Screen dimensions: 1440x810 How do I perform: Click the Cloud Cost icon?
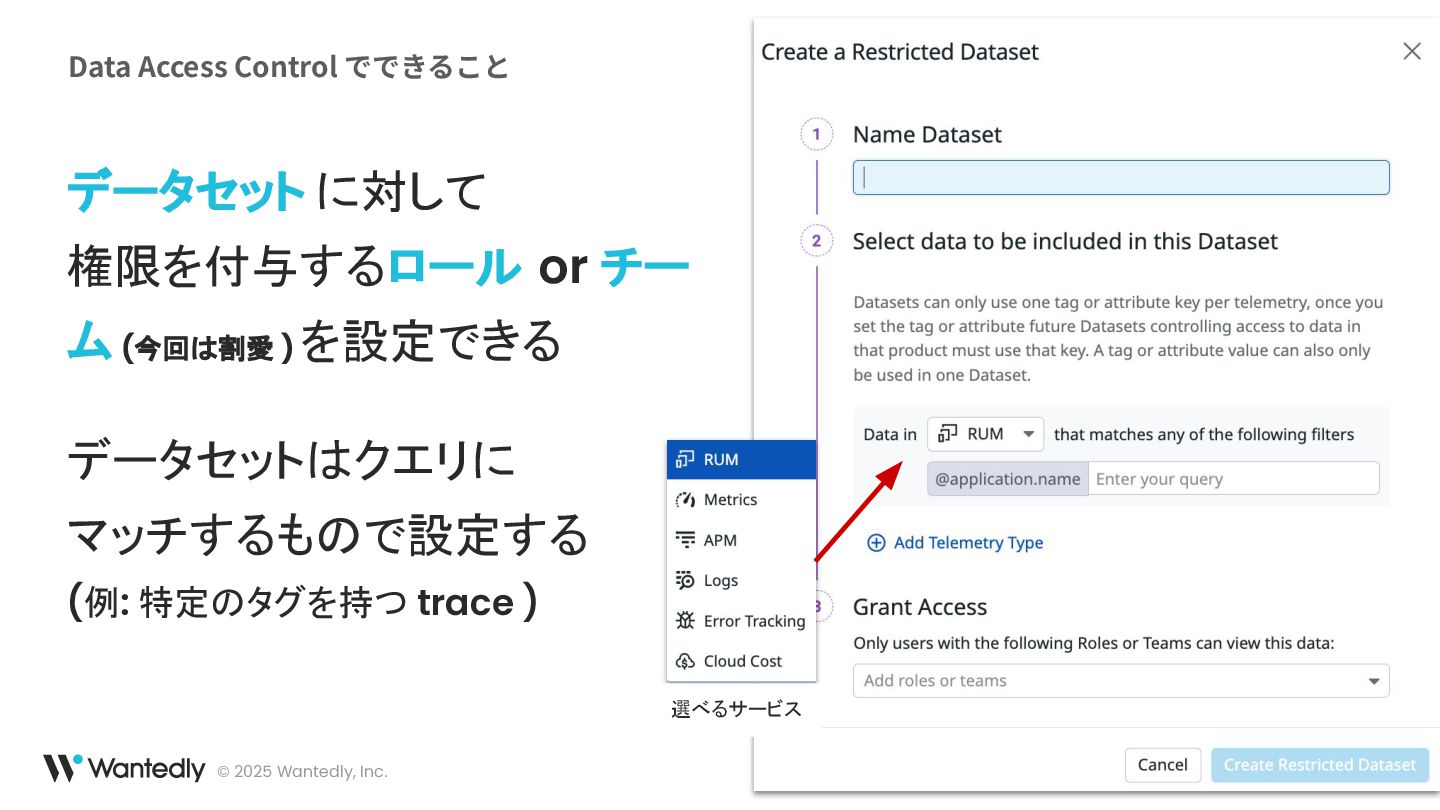point(685,661)
